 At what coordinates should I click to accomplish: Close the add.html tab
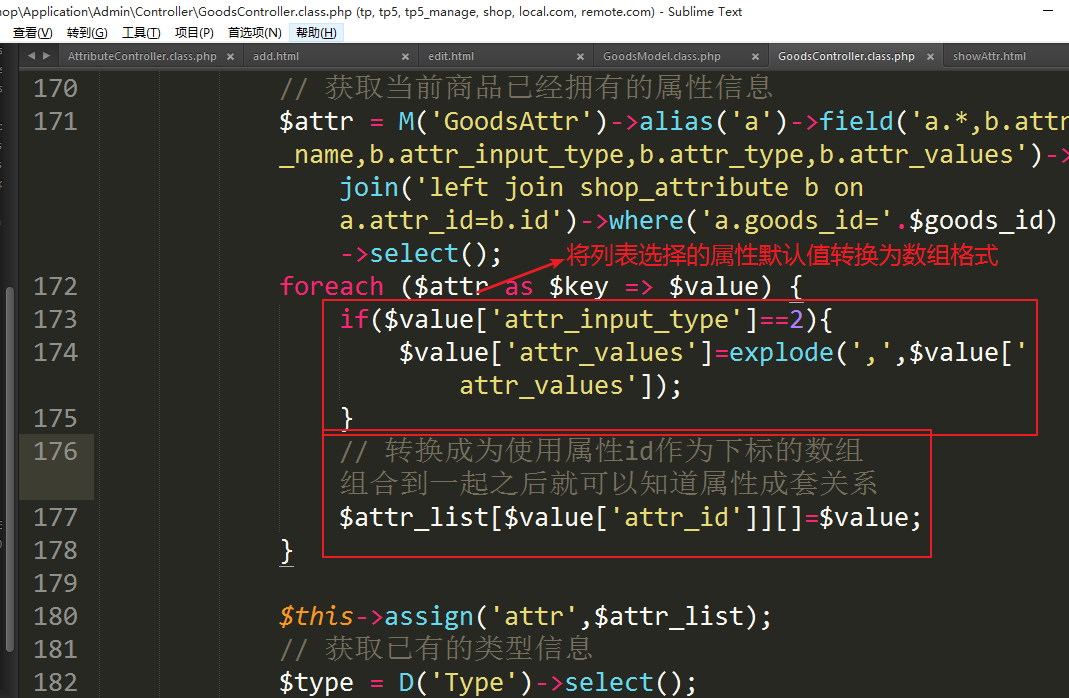coord(405,57)
